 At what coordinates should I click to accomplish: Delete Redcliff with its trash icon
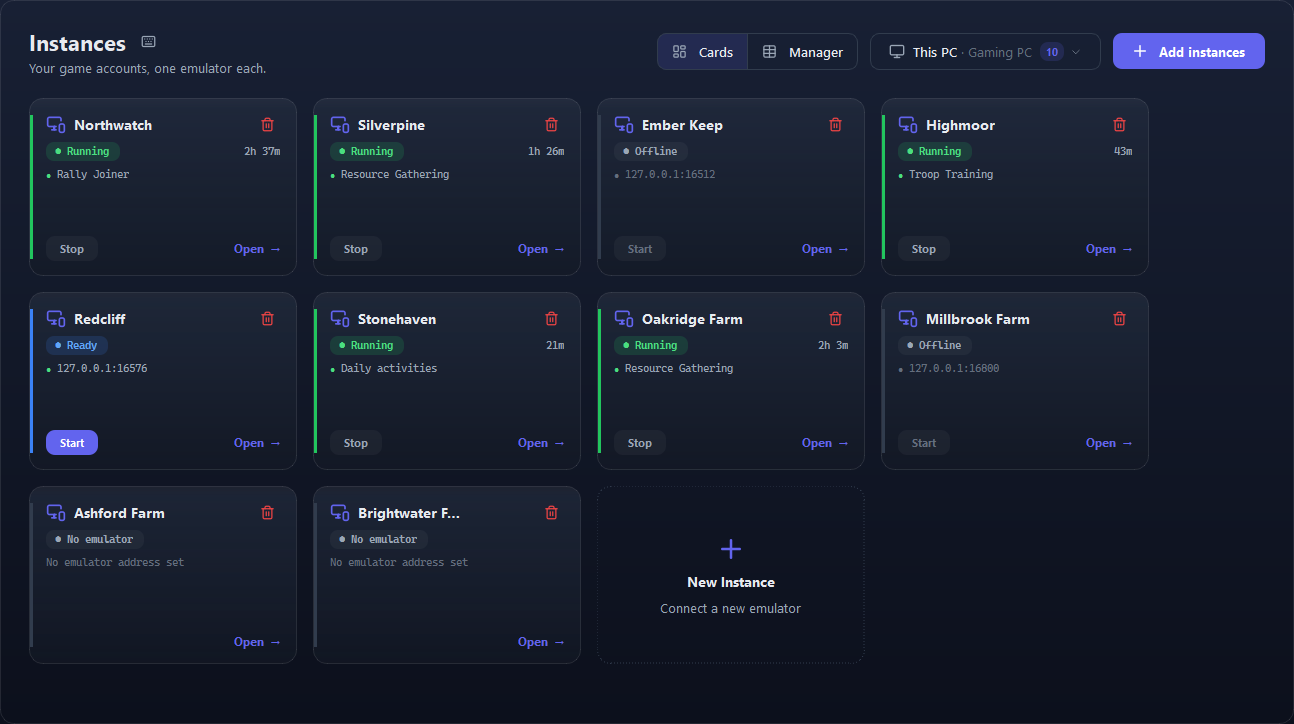267,319
